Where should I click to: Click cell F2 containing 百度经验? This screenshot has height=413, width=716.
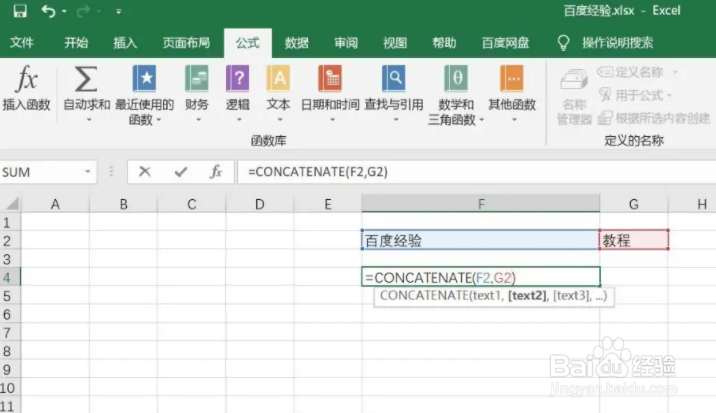pyautogui.click(x=481, y=240)
